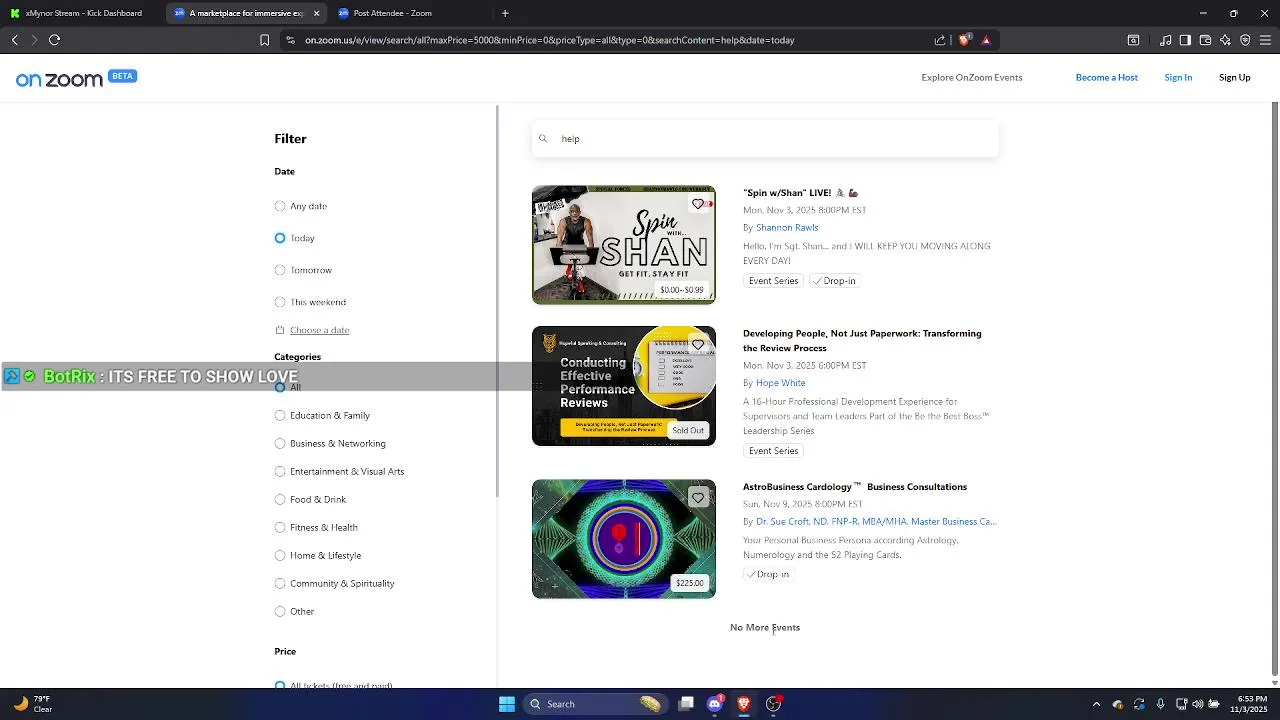Bookmark this page using bookmark icon

click(264, 40)
